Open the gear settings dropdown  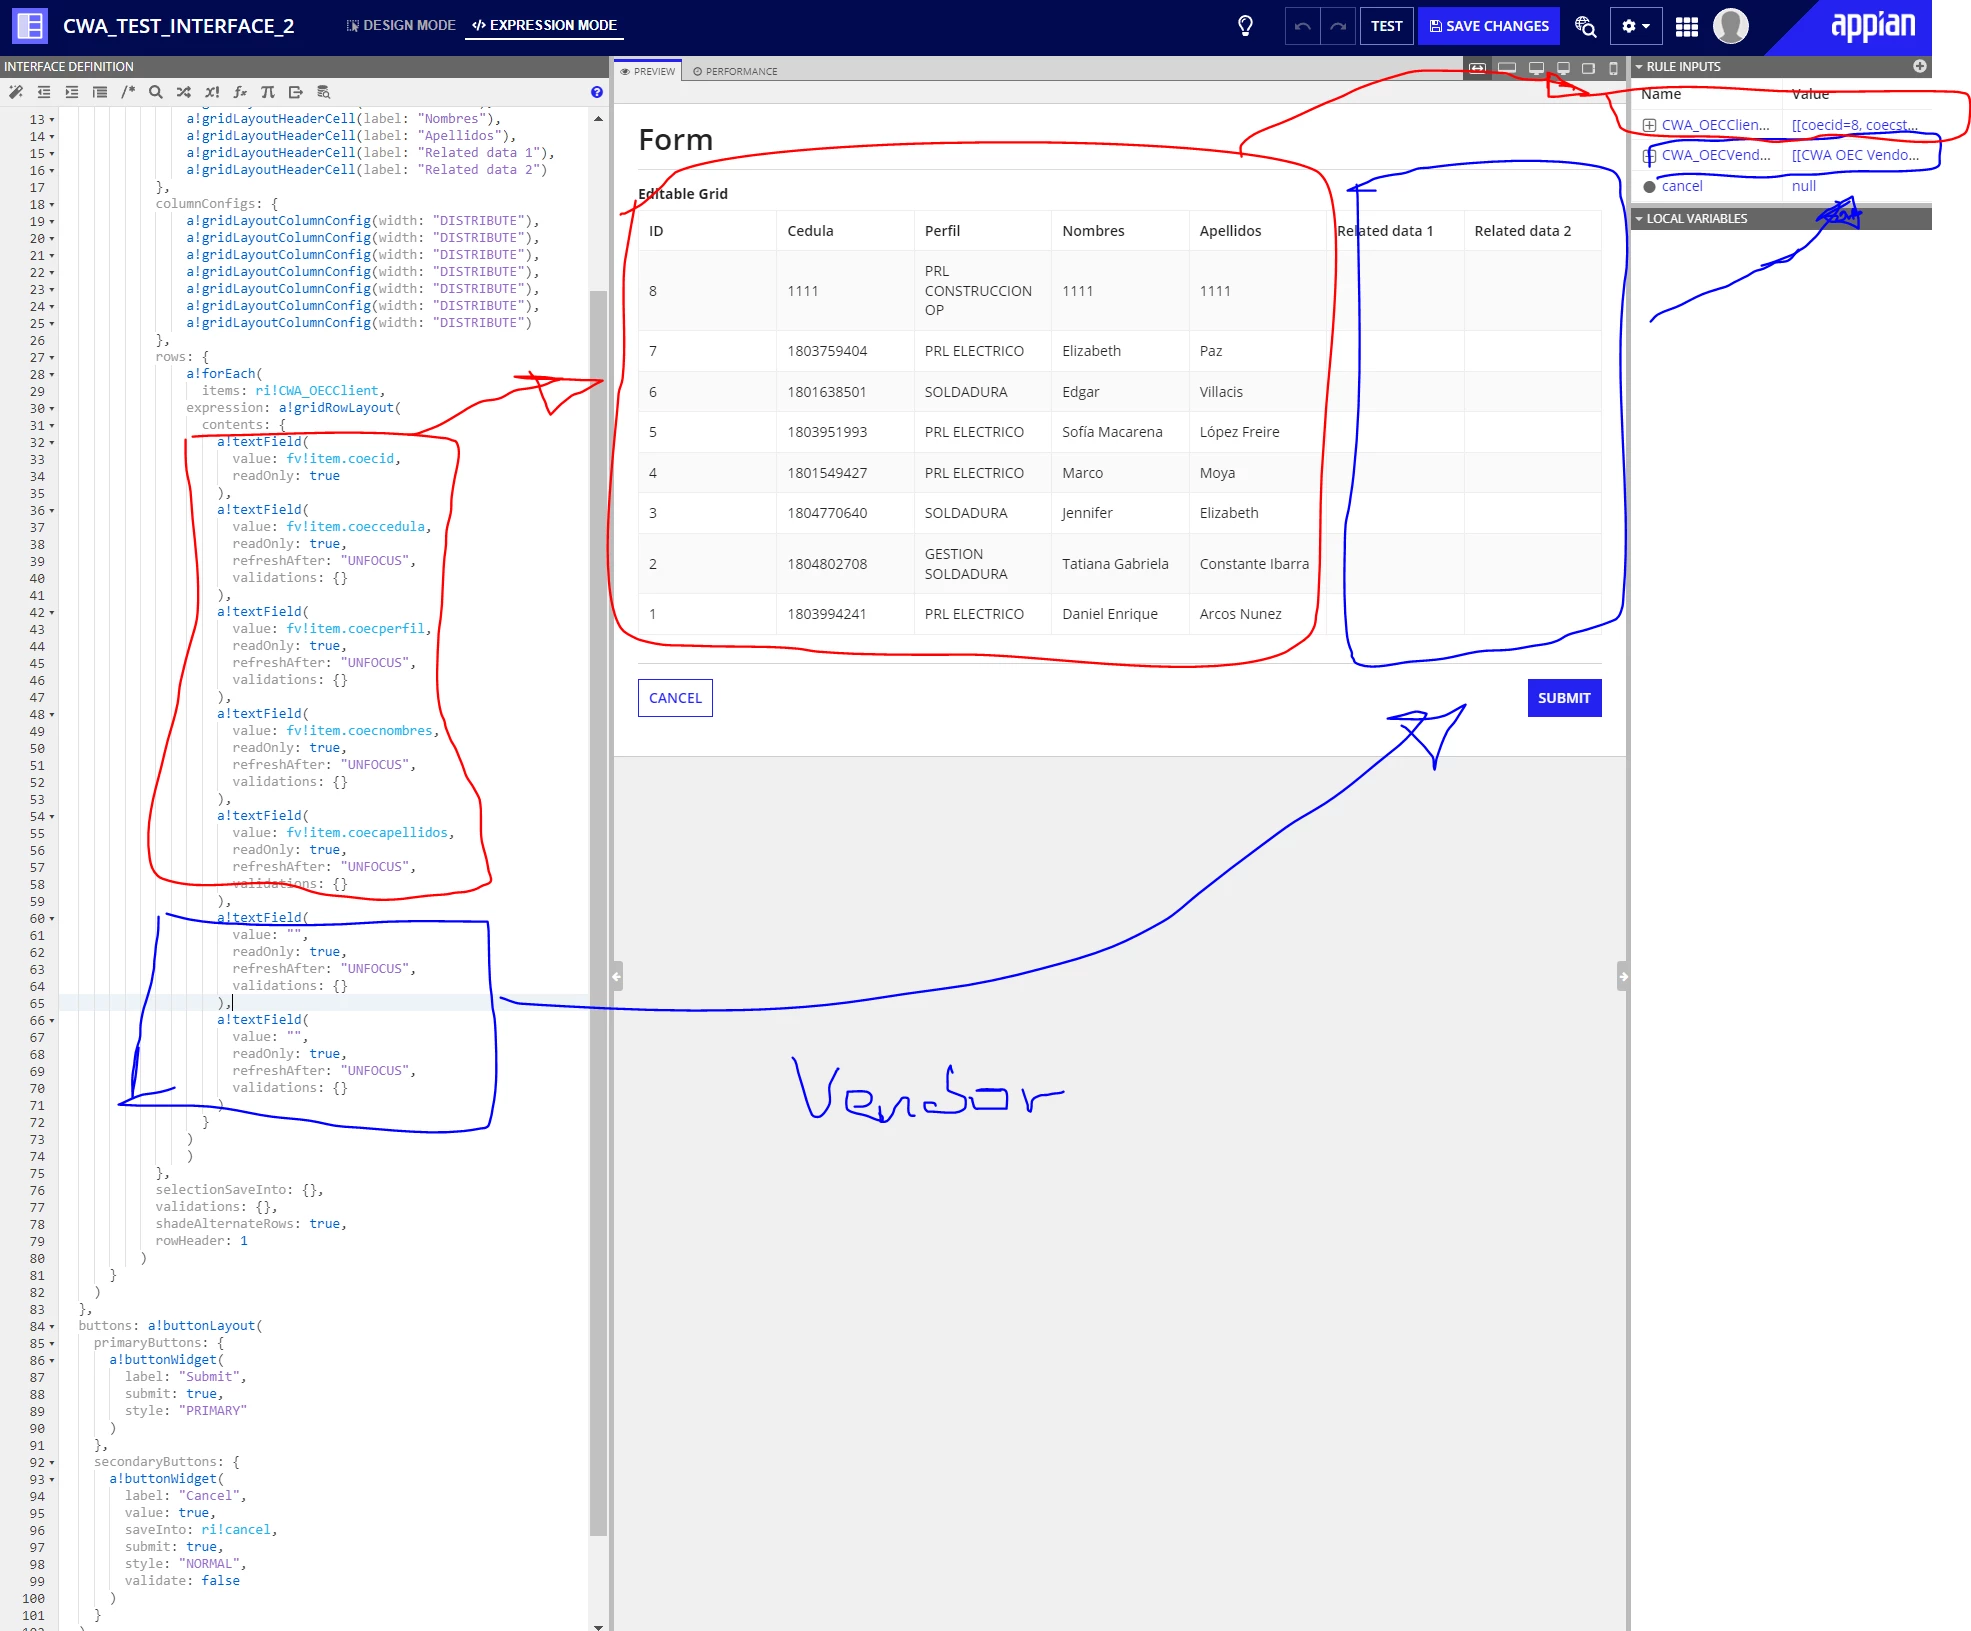point(1636,26)
